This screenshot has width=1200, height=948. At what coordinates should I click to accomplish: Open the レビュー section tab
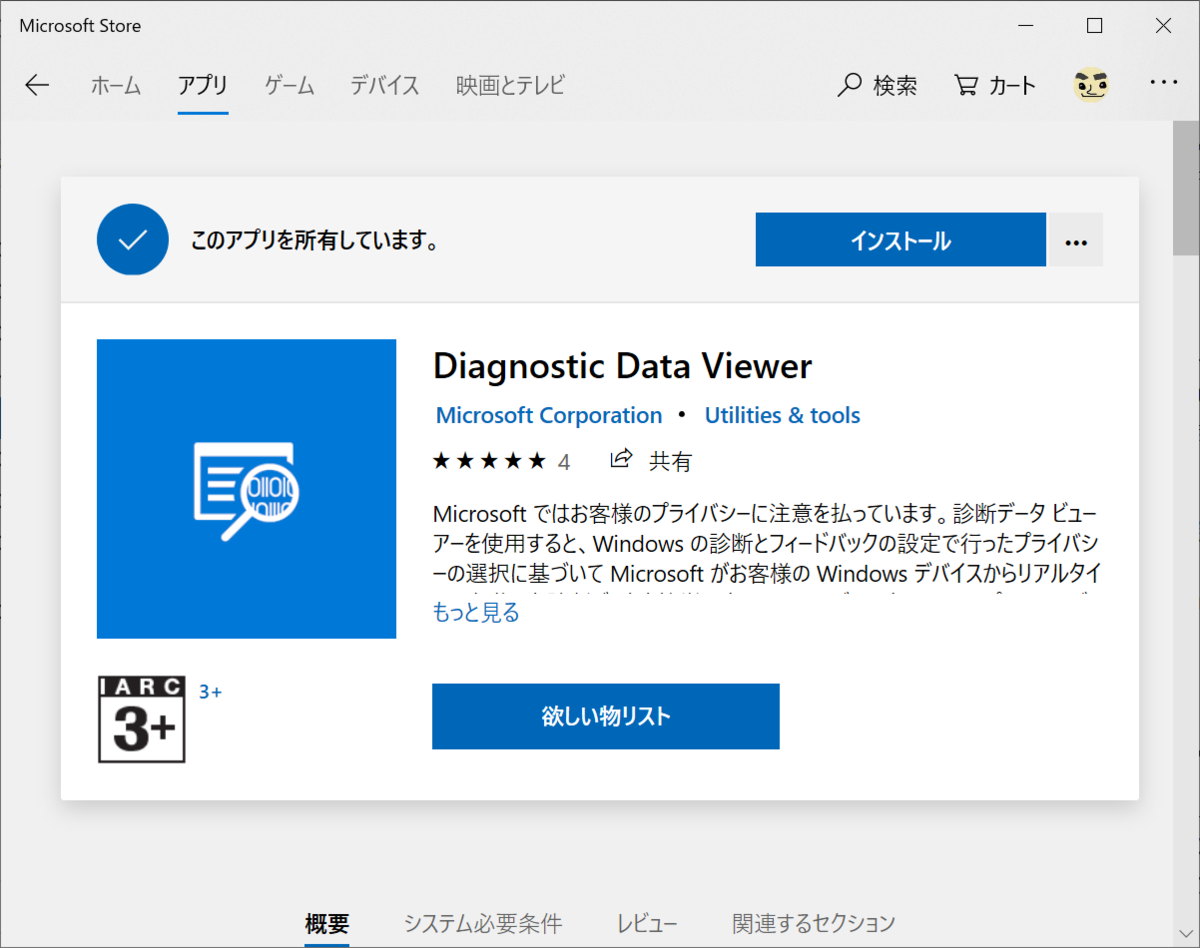coord(647,924)
